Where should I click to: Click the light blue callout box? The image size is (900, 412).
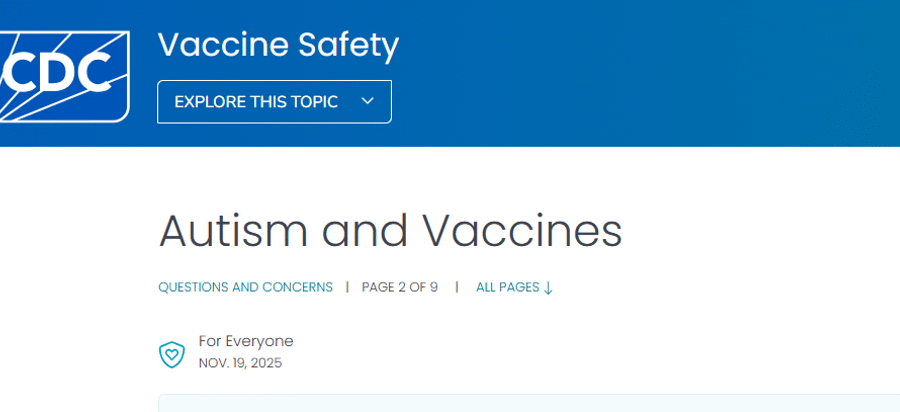[528, 403]
